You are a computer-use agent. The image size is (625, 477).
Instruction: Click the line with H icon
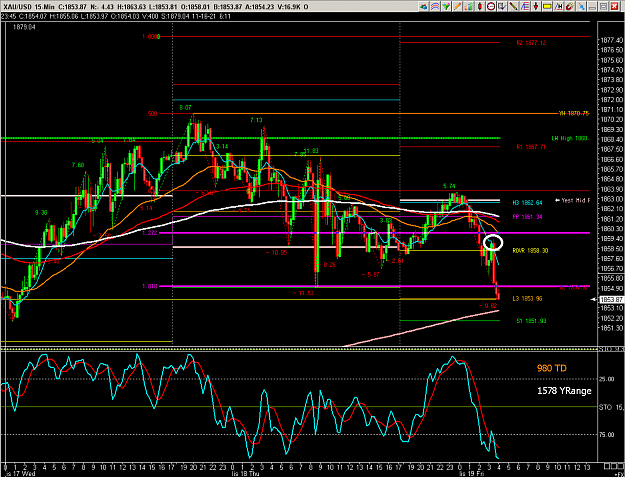(x=558, y=6)
